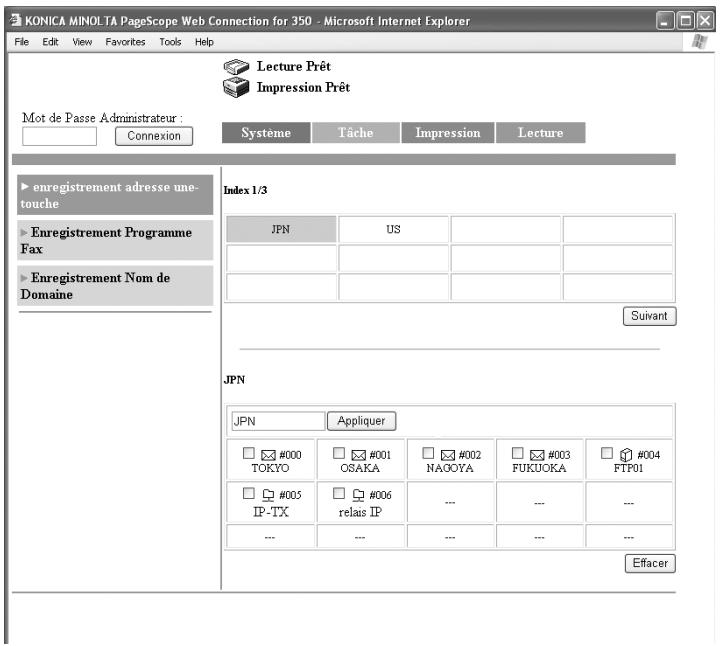The image size is (723, 646).
Task: Click the Mot de Passe Administrateur field
Action: (59, 136)
